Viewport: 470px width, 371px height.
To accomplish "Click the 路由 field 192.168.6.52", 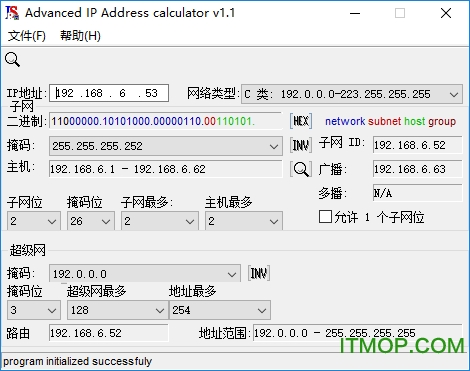I will pos(109,333).
